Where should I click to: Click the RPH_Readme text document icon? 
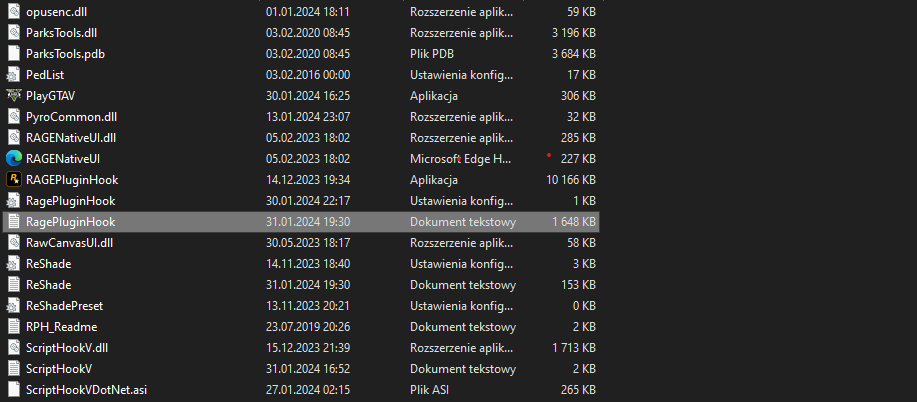14,326
